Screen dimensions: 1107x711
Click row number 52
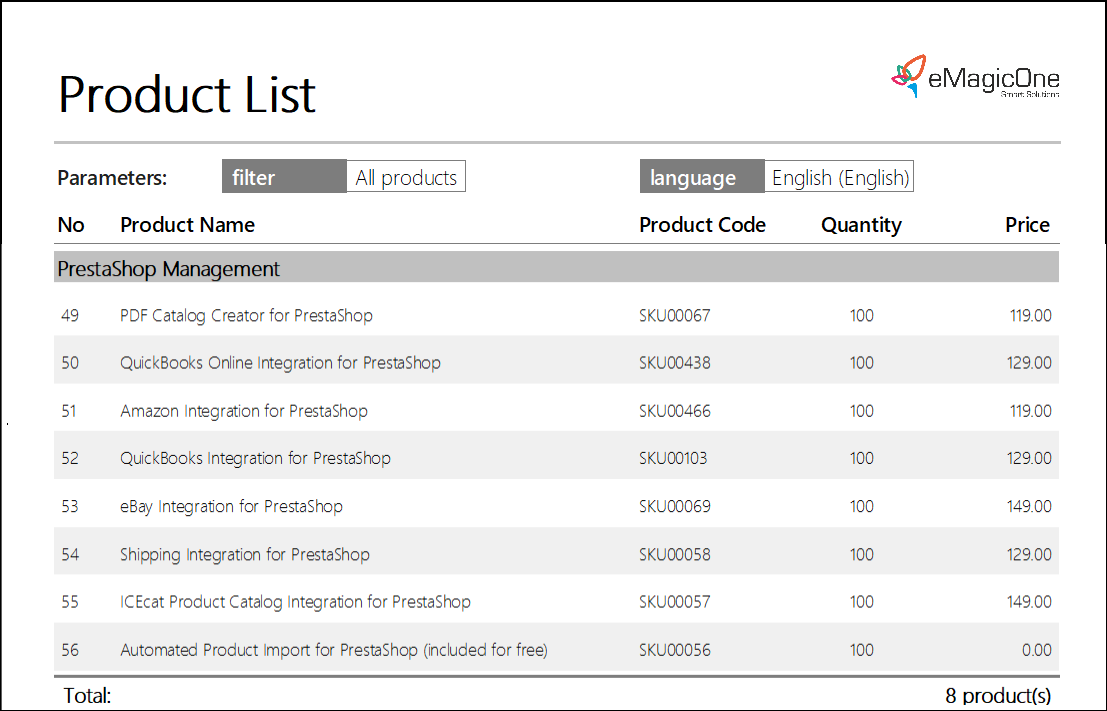tap(70, 458)
